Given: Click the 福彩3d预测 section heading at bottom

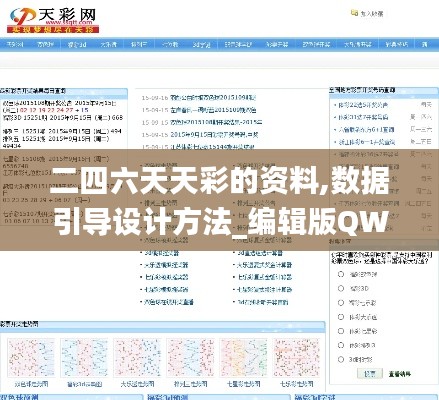Looking at the screenshot, I should [x=168, y=397].
